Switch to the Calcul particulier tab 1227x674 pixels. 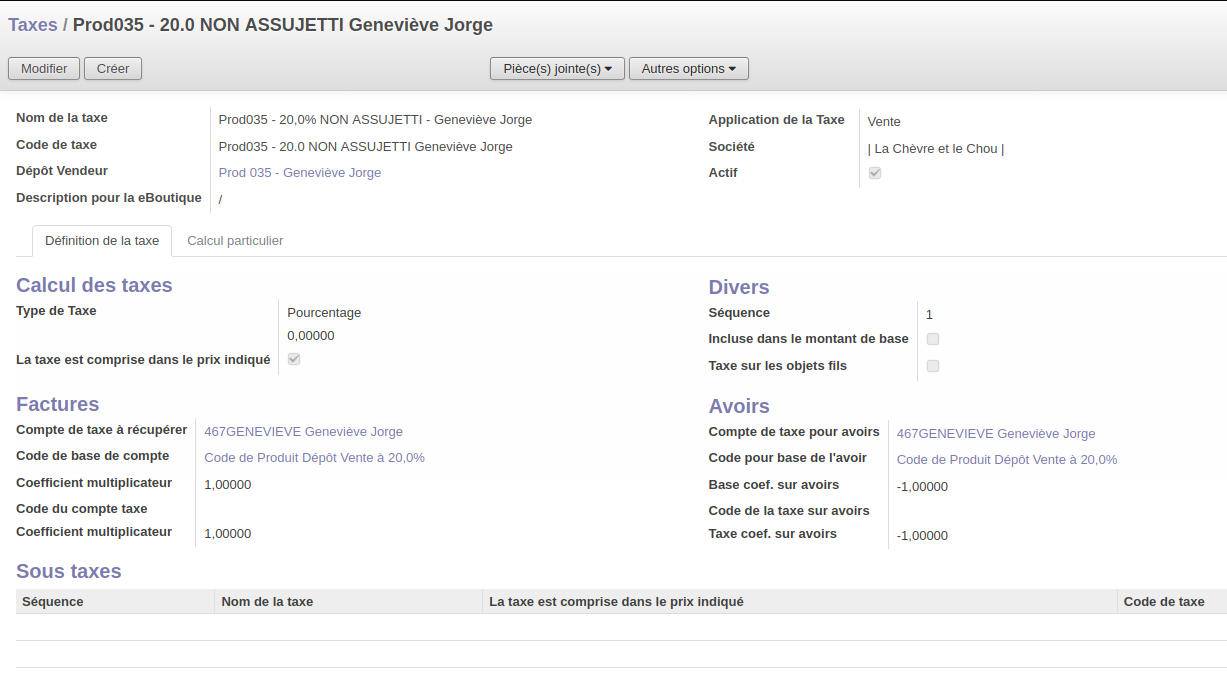(x=235, y=241)
